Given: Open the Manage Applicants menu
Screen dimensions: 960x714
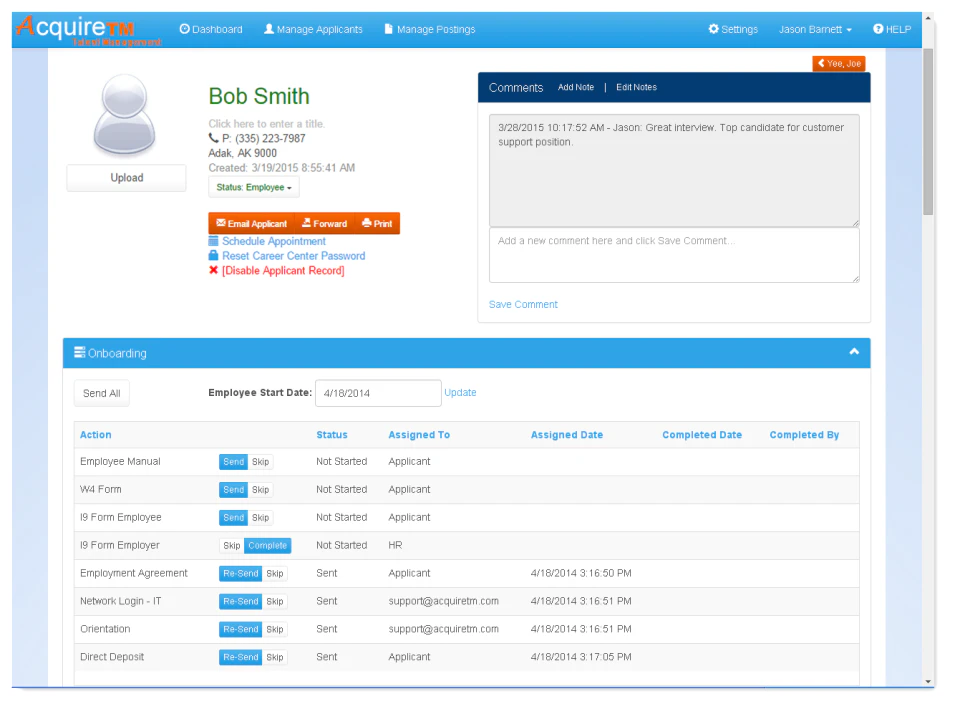Looking at the screenshot, I should [313, 29].
